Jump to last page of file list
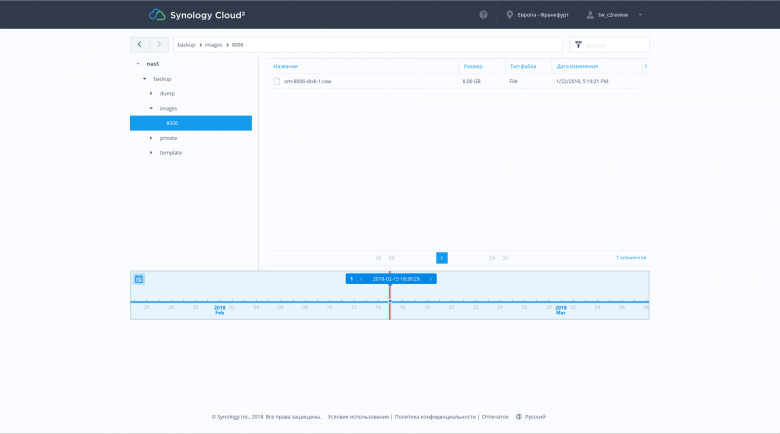The width and height of the screenshot is (780, 434). click(x=505, y=258)
